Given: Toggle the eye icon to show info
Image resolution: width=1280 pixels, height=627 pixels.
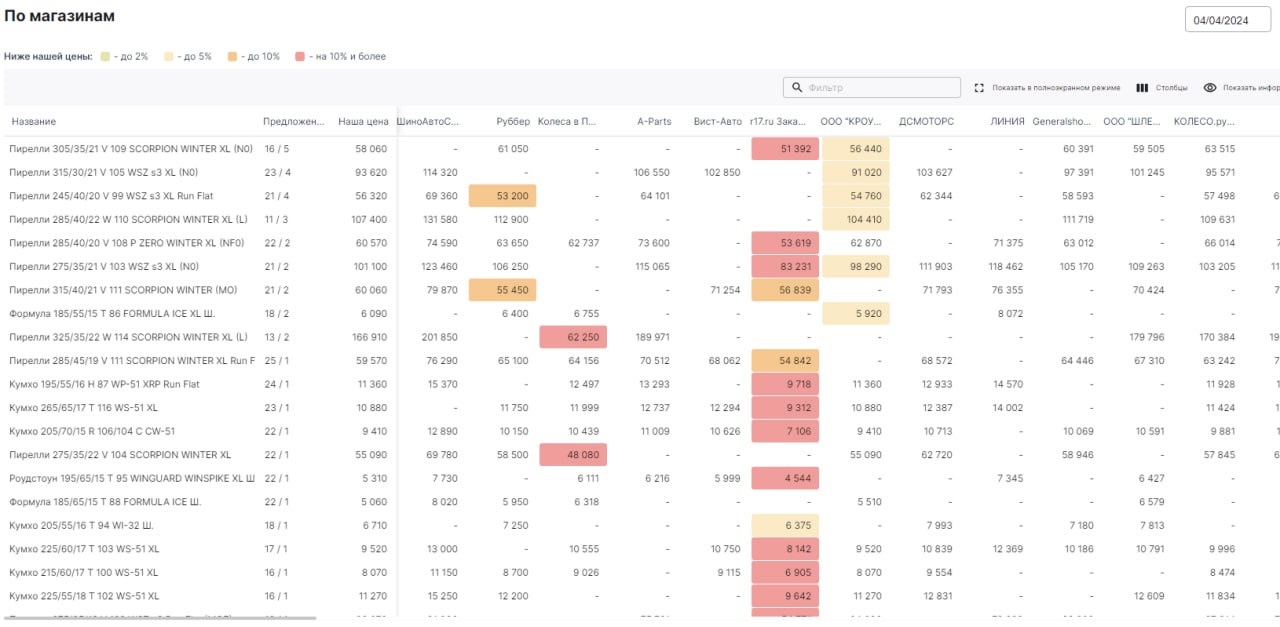Looking at the screenshot, I should pyautogui.click(x=1210, y=88).
